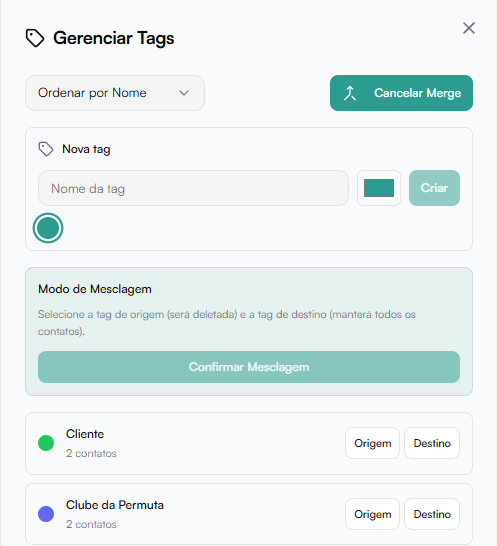Screen dimensions: 497x546
Task: Select the teal circular color preset
Action: coord(48,228)
